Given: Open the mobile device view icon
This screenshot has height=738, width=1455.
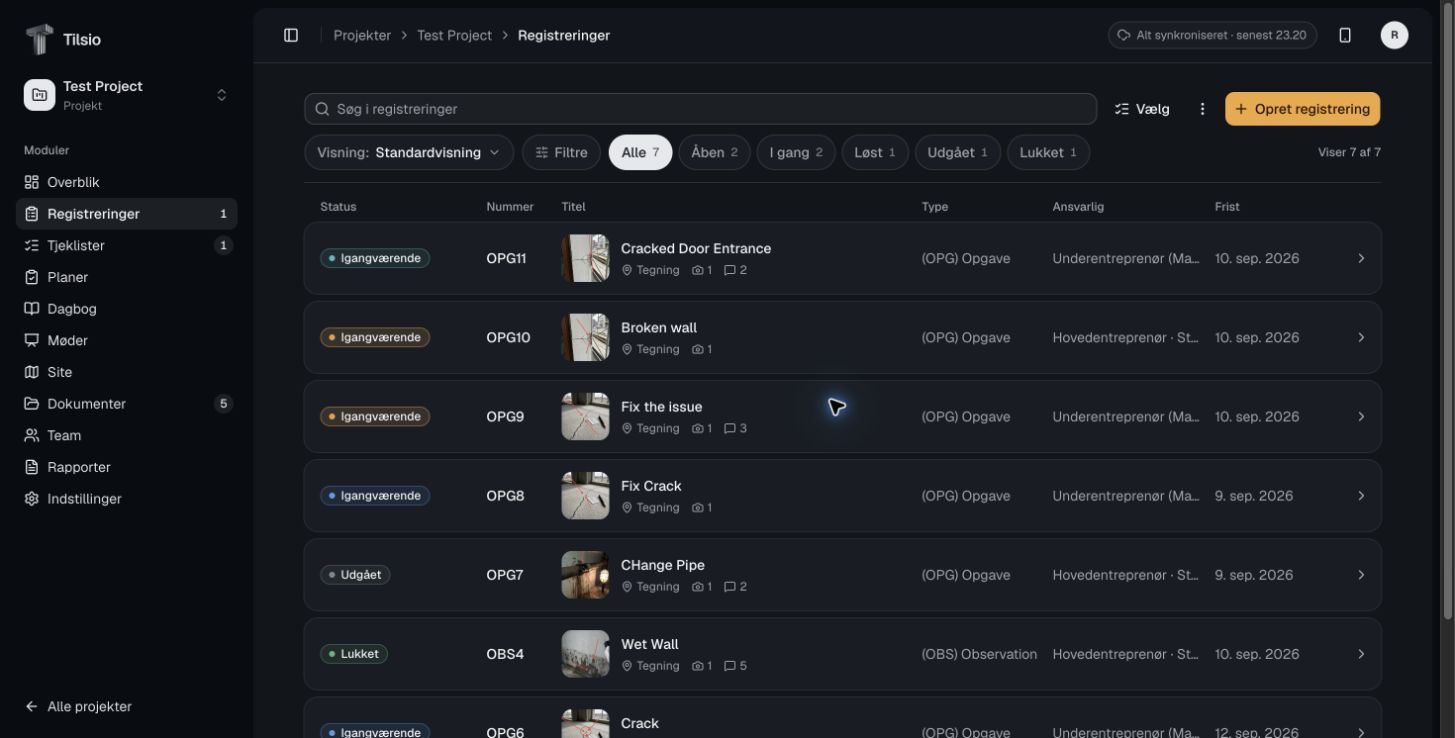Looking at the screenshot, I should (1345, 35).
